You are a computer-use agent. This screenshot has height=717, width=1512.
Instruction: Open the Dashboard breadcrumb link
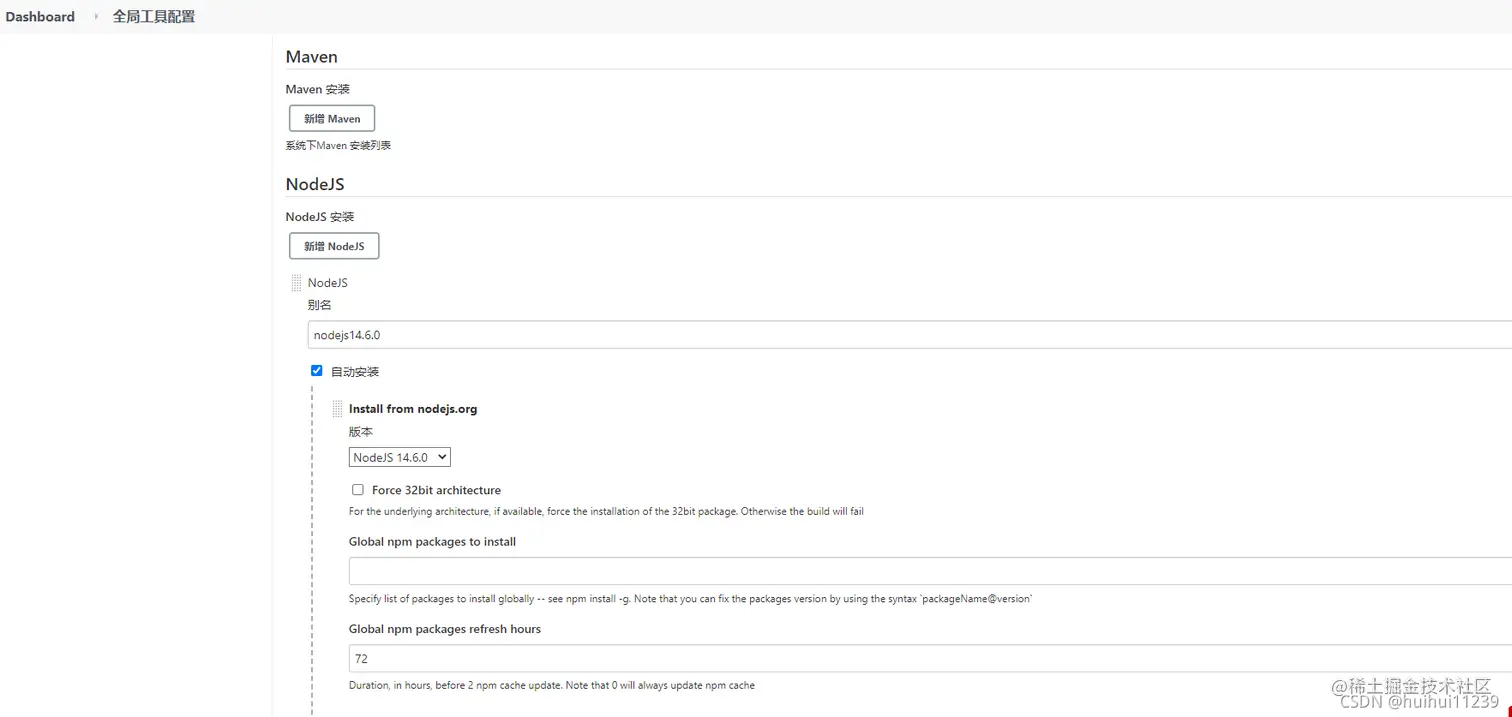point(40,16)
